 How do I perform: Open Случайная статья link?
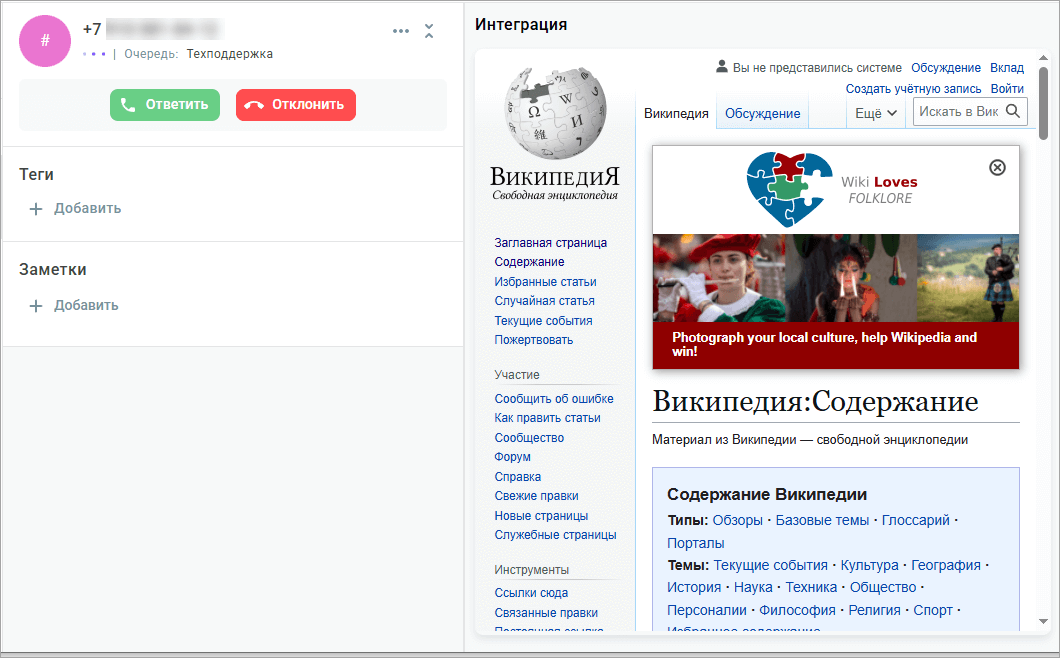coord(544,301)
